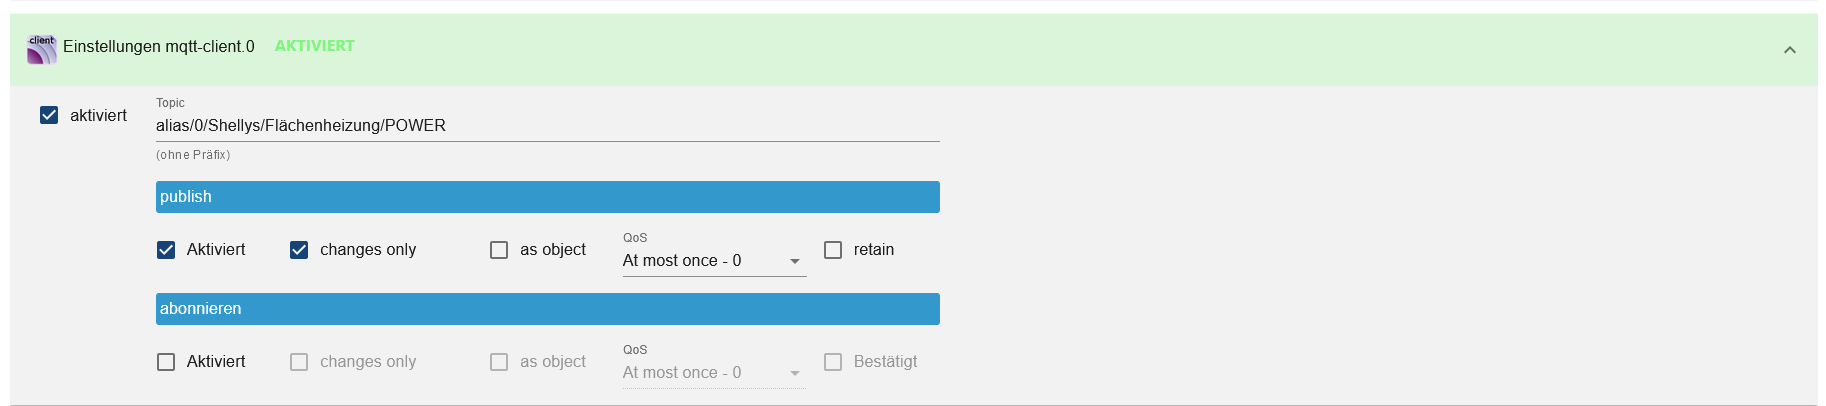Click the AKTIVIERT status label
This screenshot has height=406, width=1826.
315,46
